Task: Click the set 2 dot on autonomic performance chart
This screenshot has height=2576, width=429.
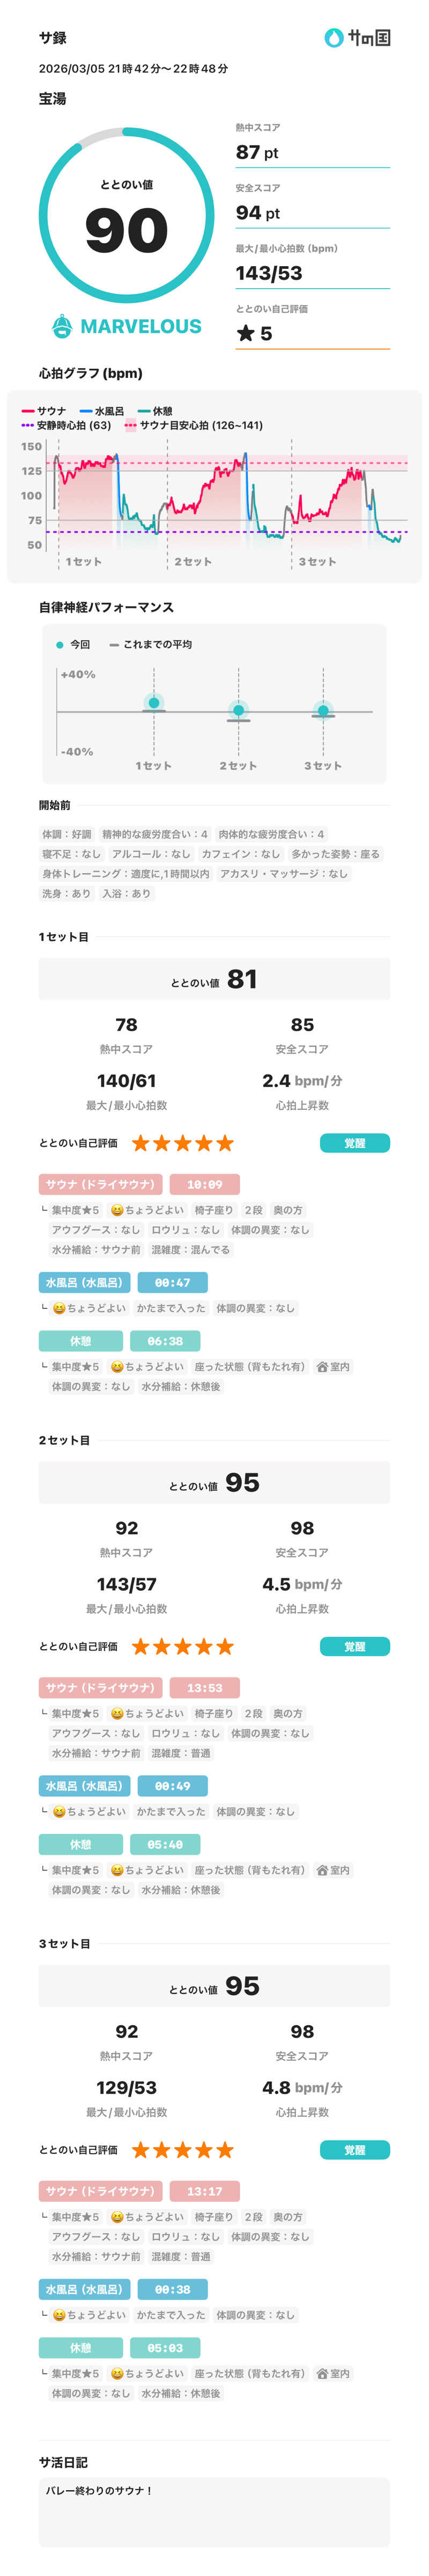Action: tap(238, 710)
